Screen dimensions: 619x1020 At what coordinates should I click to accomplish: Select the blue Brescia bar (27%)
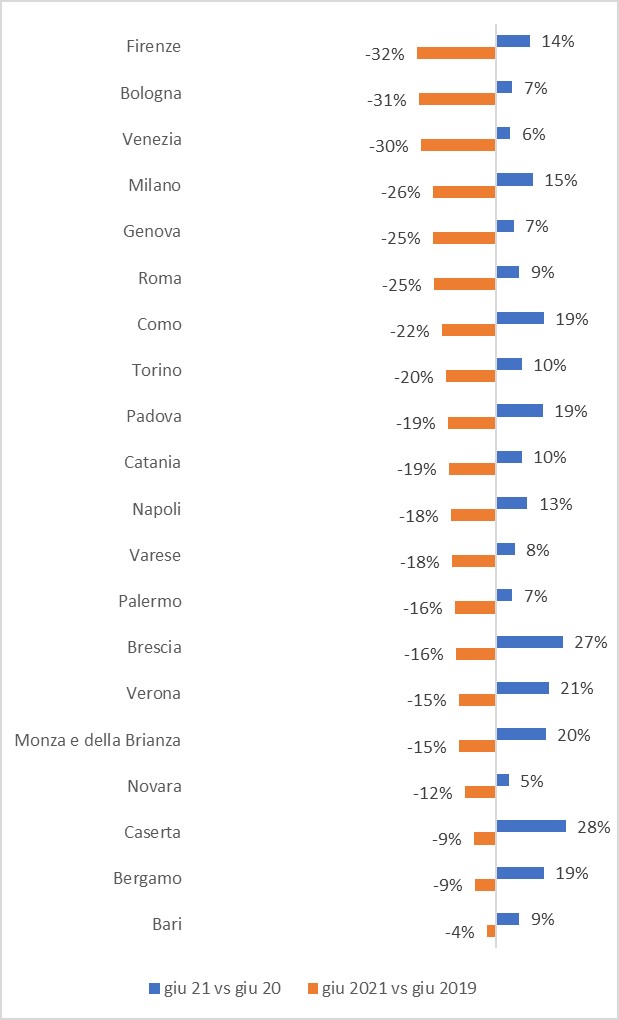[530, 642]
